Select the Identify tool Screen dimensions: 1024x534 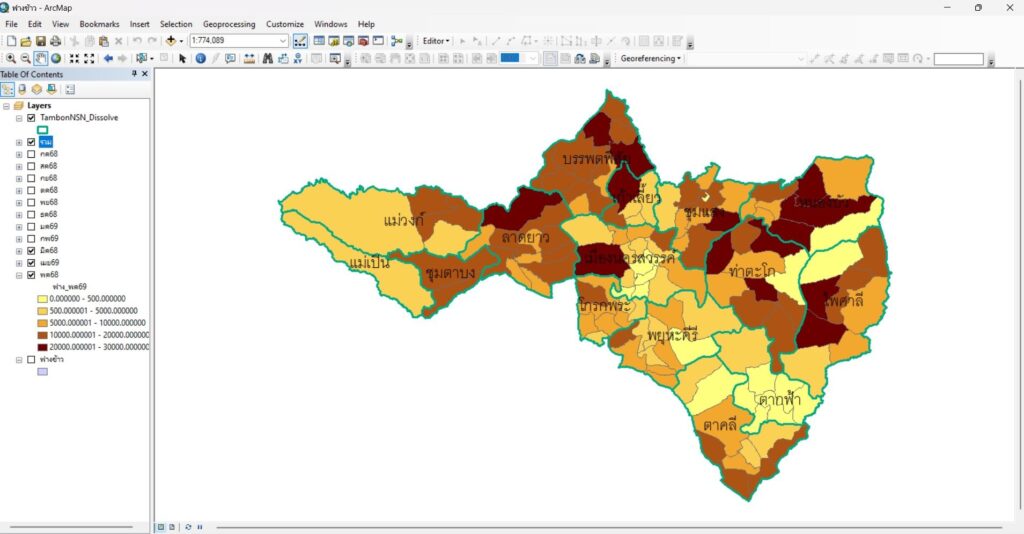[200, 58]
